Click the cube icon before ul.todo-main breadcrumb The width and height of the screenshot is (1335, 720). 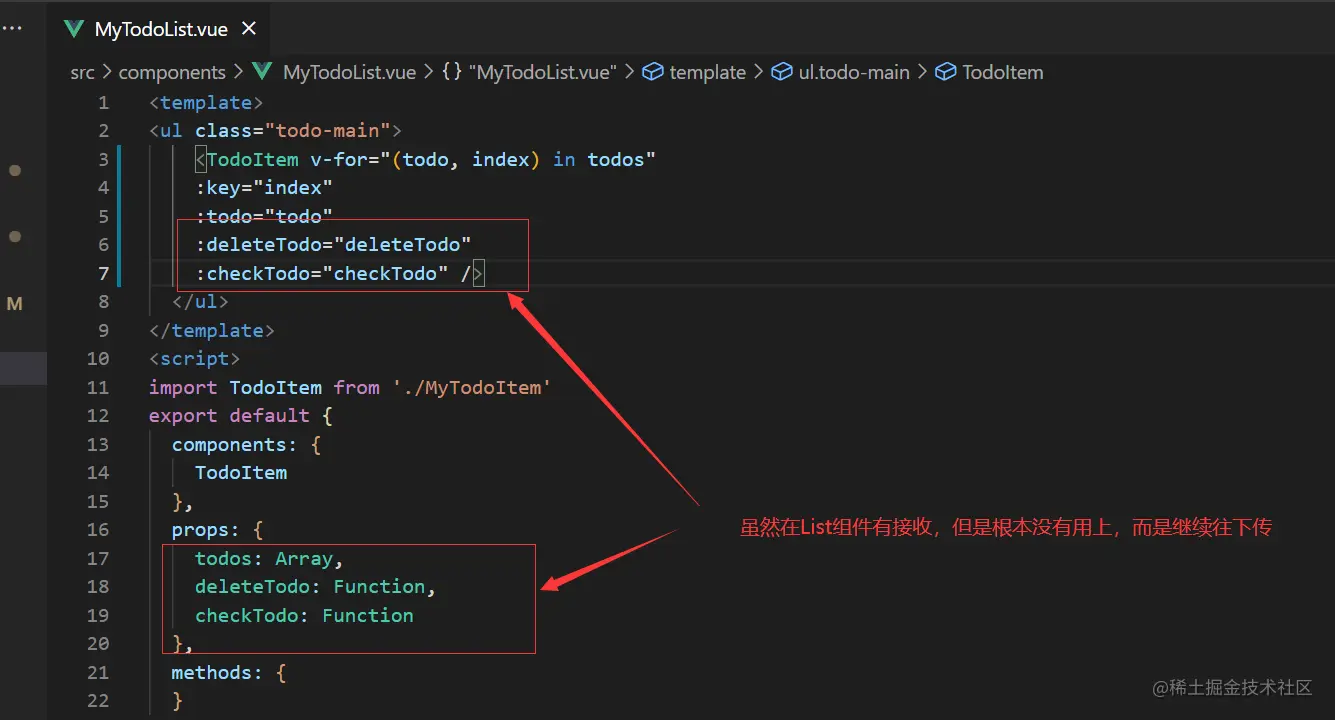[782, 72]
